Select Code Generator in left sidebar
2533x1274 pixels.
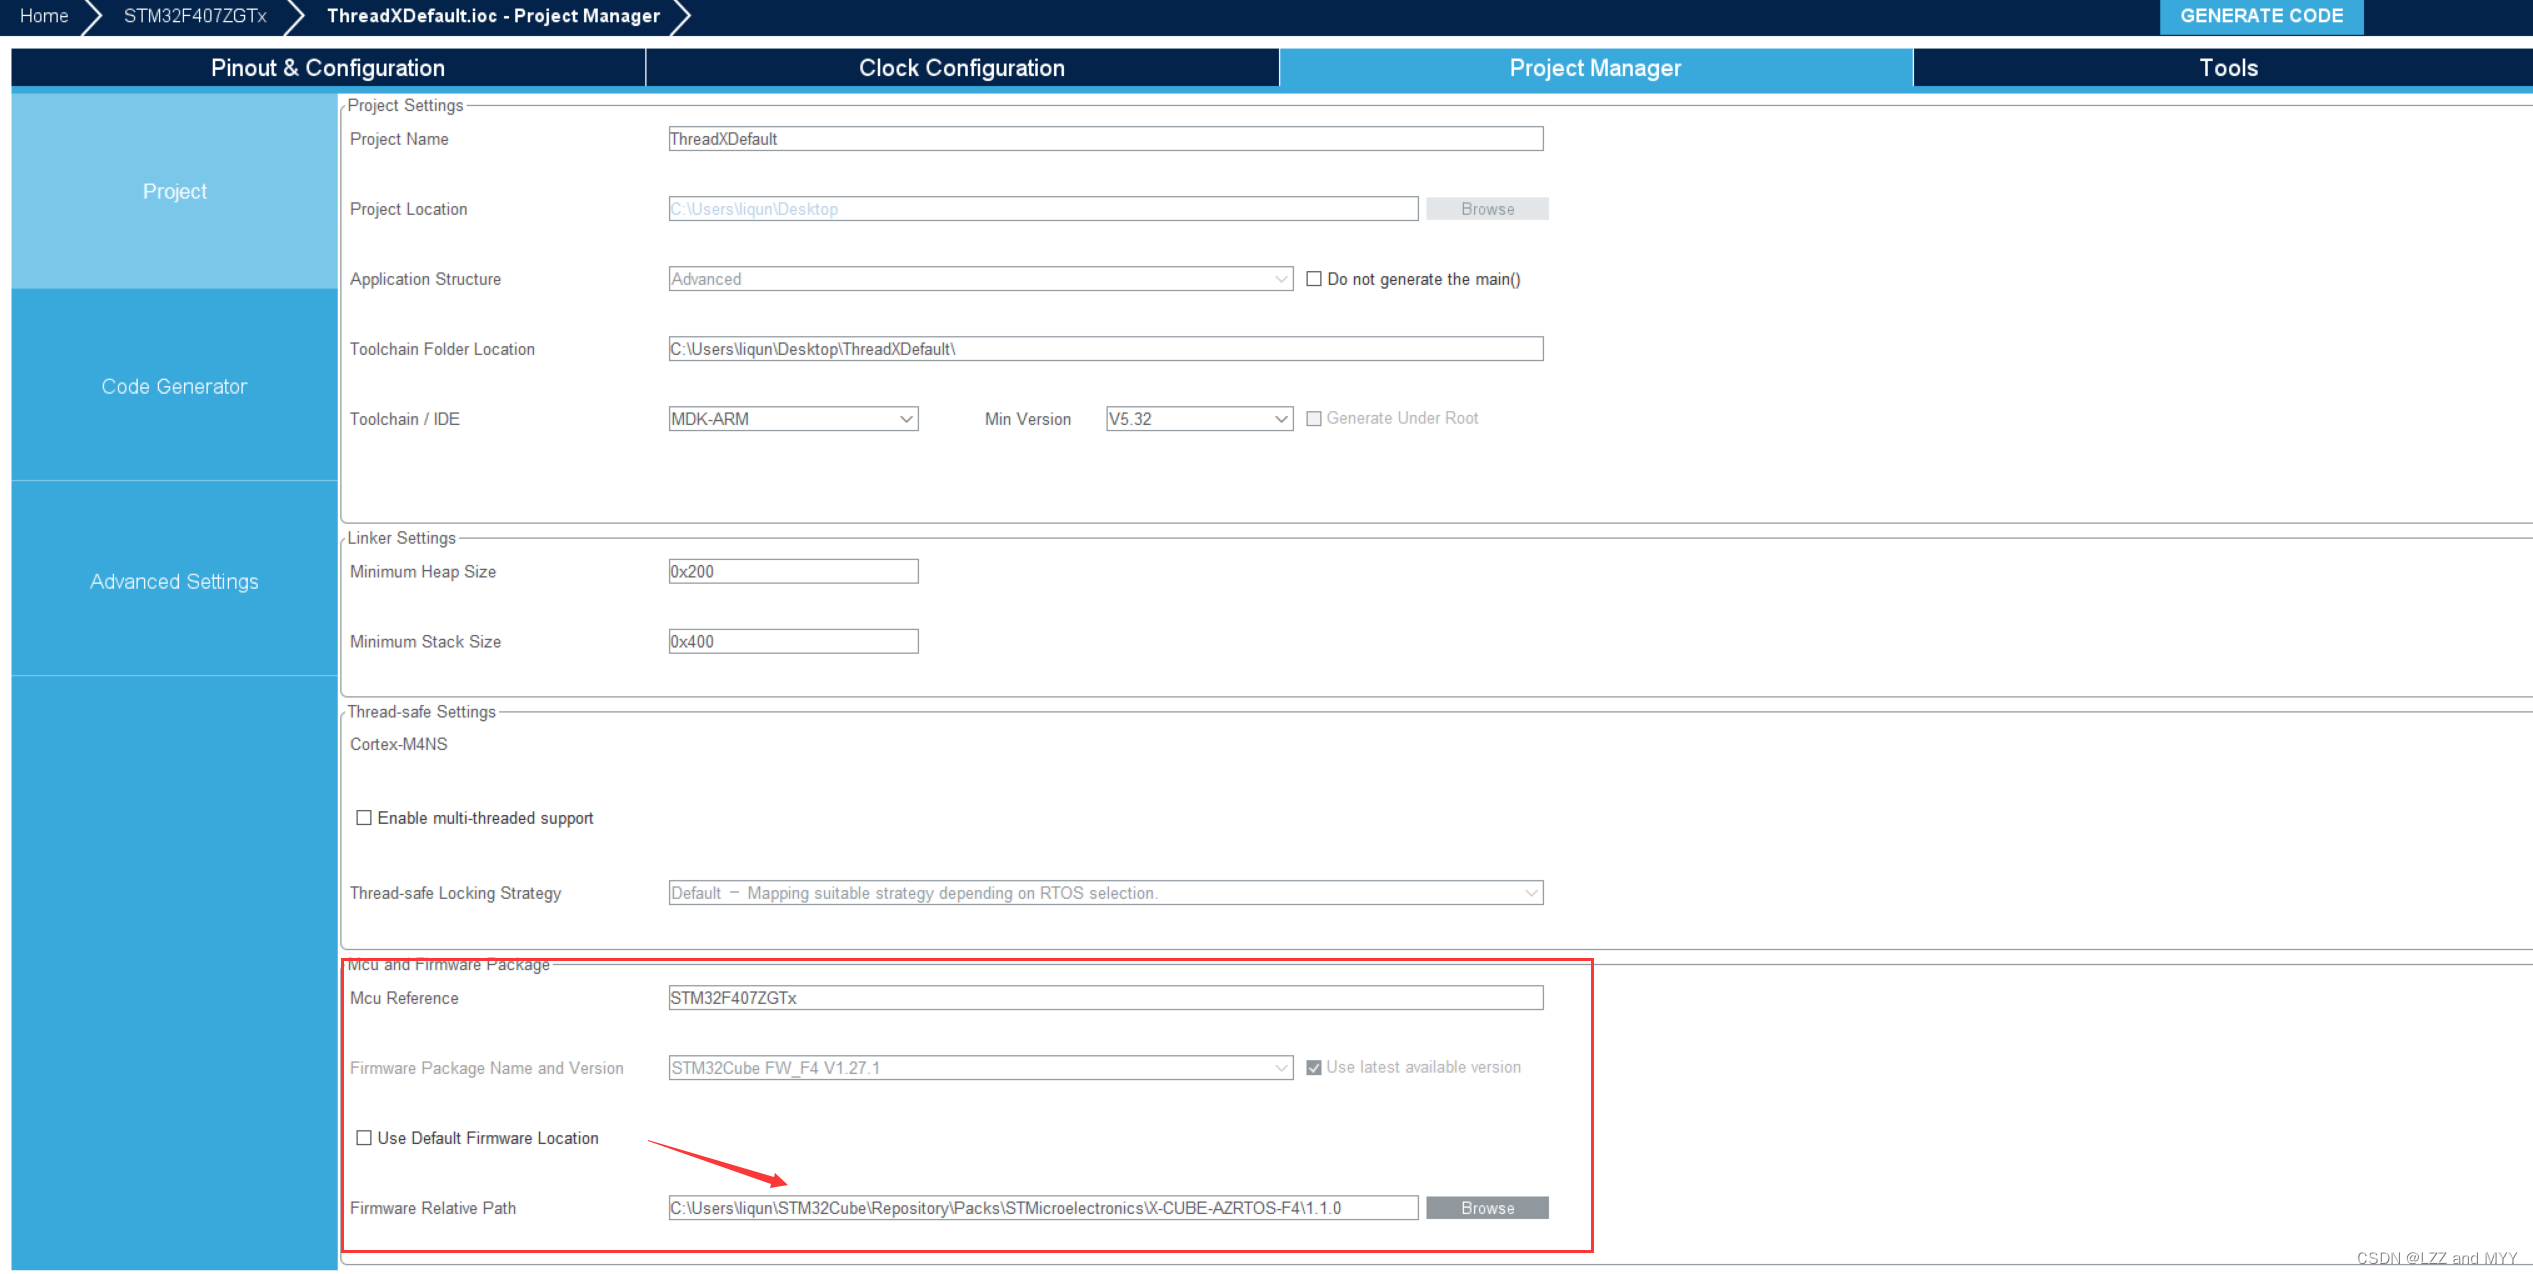pyautogui.click(x=174, y=386)
